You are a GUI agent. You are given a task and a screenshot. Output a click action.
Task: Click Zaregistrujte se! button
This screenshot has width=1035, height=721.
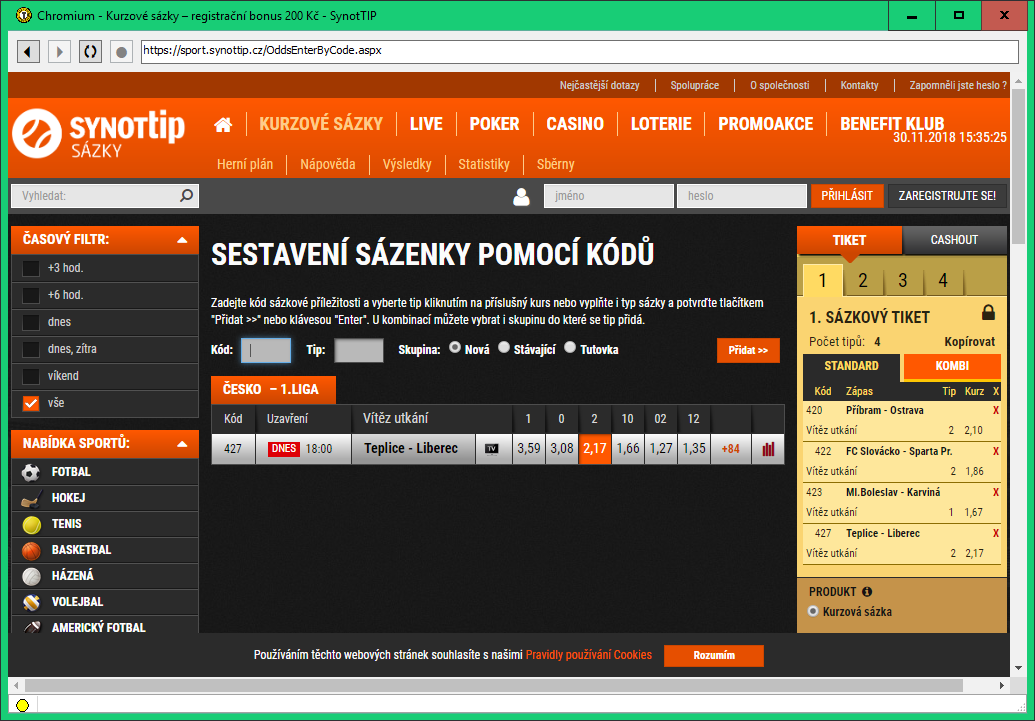tap(947, 196)
